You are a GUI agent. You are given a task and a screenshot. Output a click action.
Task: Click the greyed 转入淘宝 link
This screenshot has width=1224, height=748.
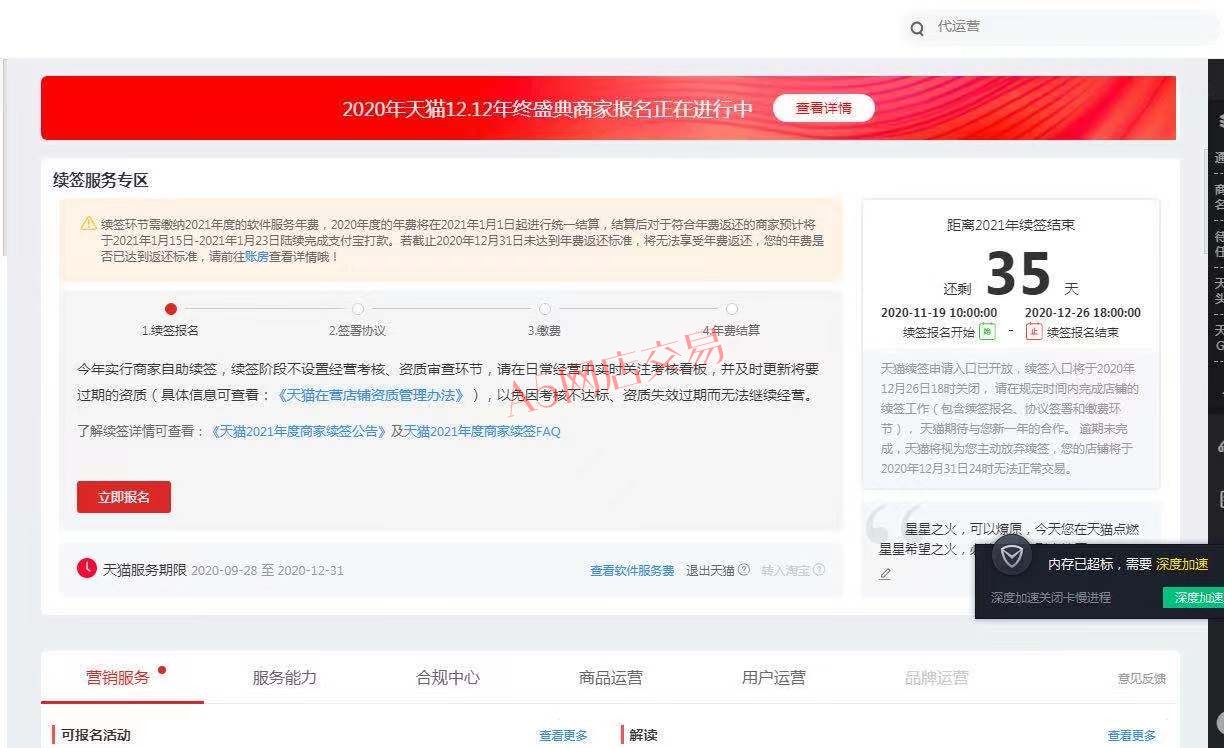(785, 571)
